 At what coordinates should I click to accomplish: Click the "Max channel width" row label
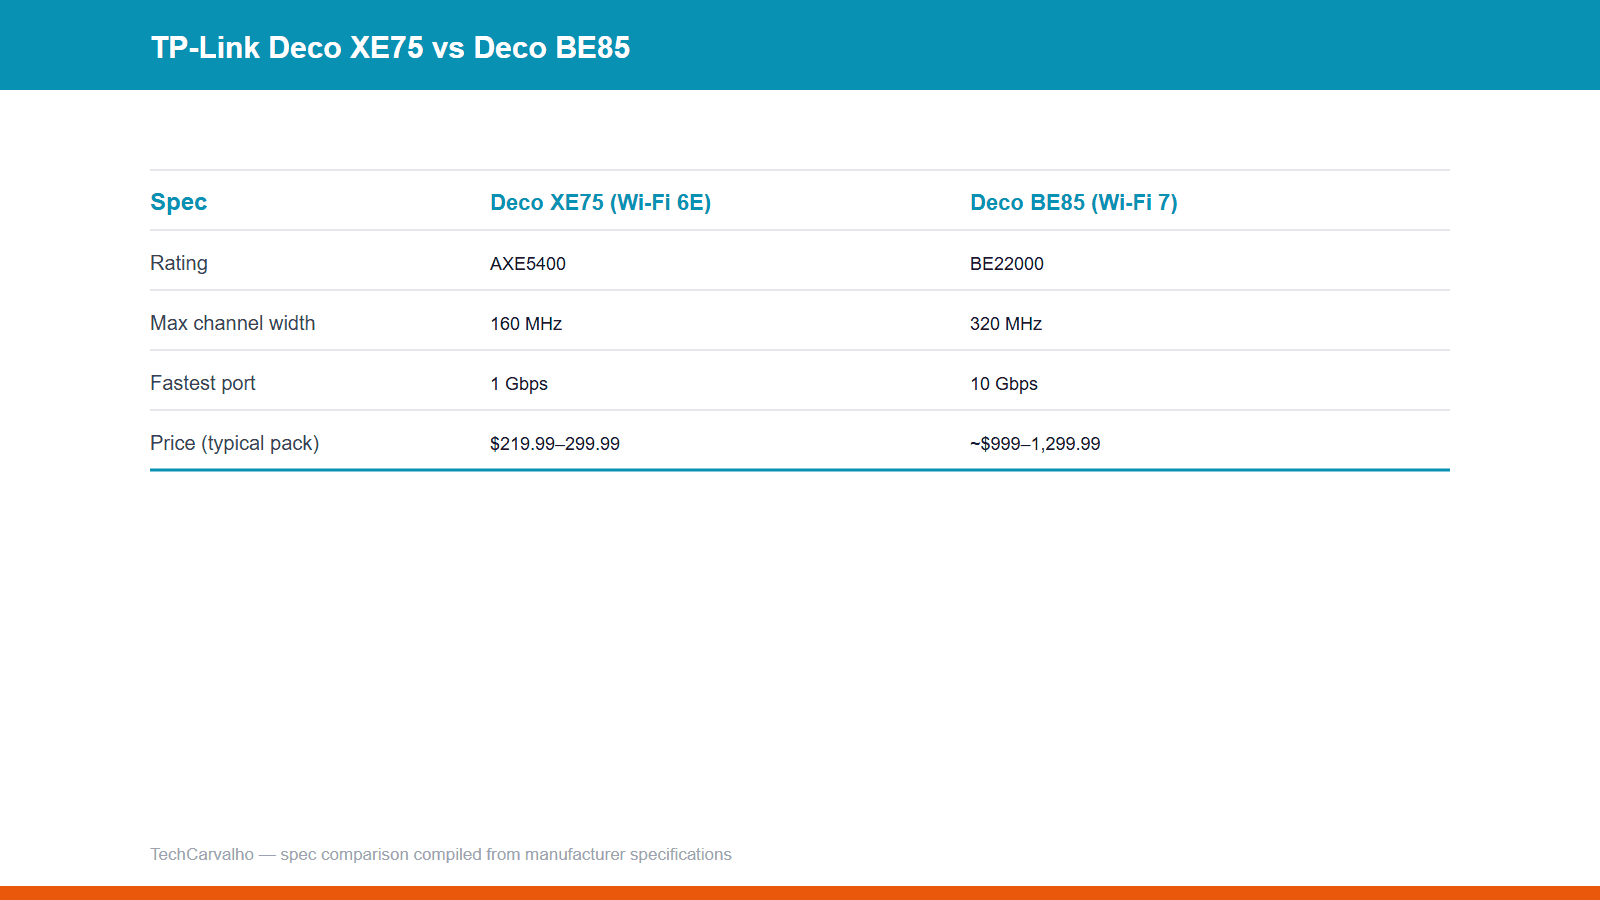click(x=233, y=323)
